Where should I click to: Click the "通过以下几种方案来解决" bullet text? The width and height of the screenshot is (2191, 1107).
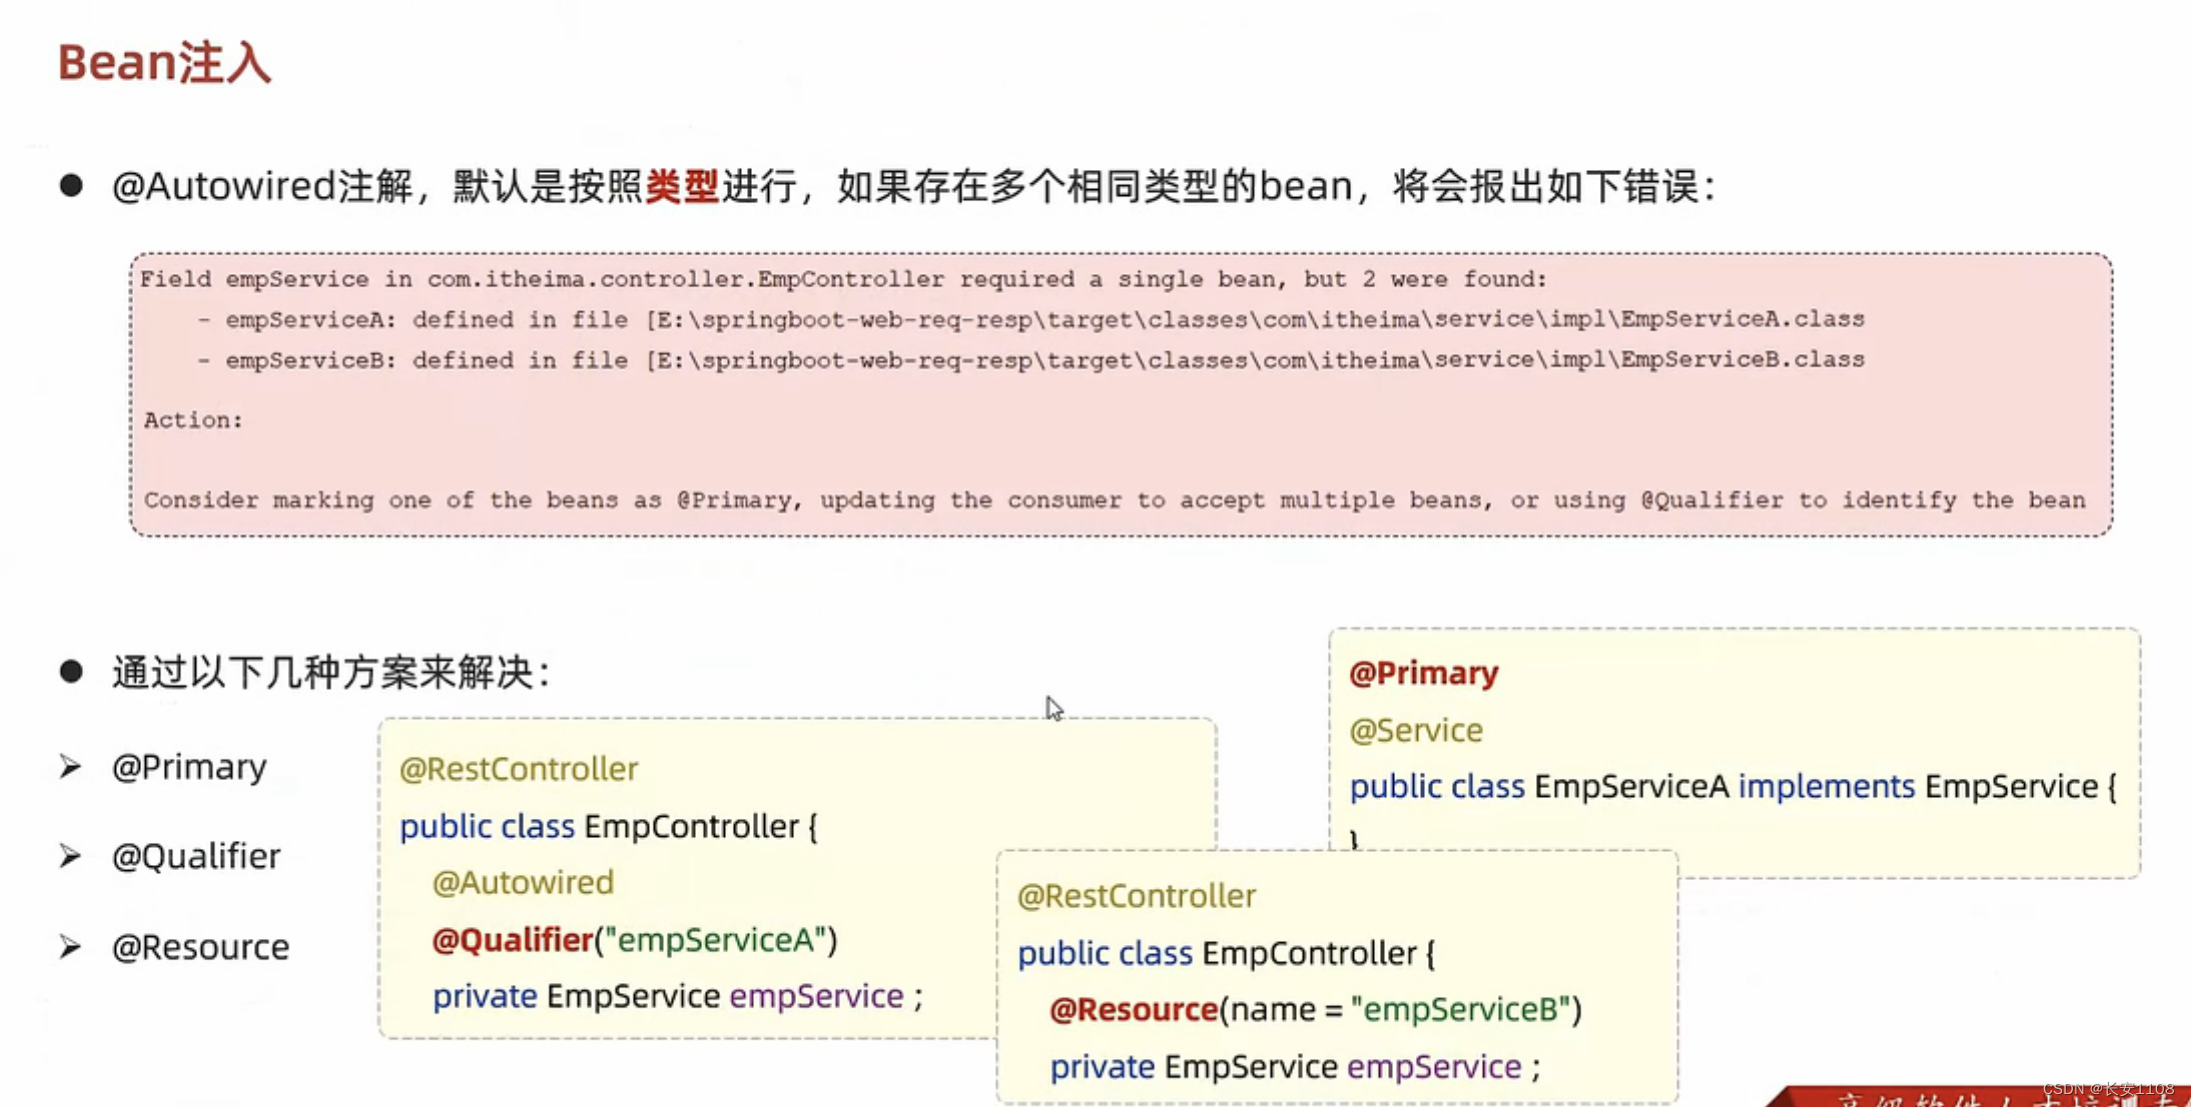[x=331, y=672]
